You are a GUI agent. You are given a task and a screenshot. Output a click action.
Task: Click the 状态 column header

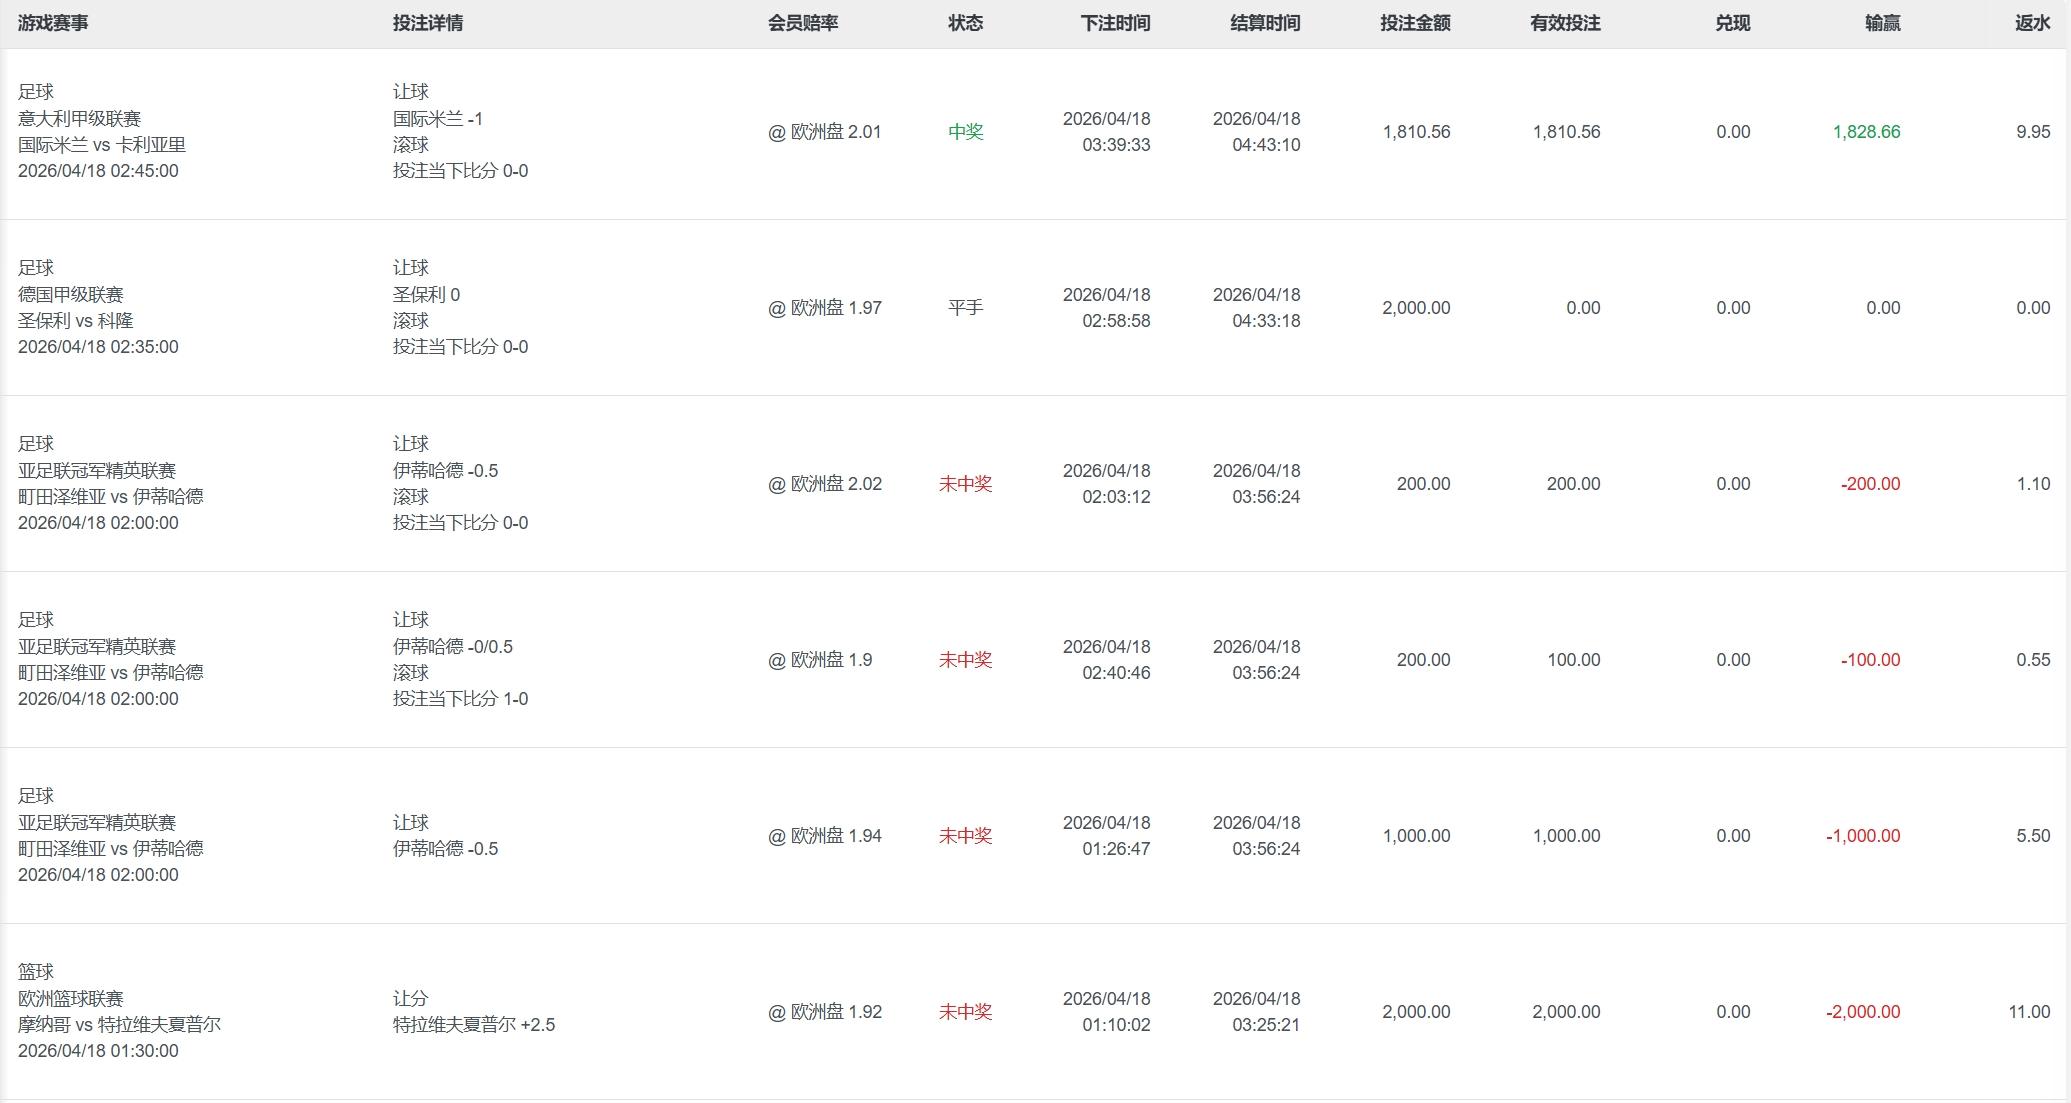(x=965, y=23)
